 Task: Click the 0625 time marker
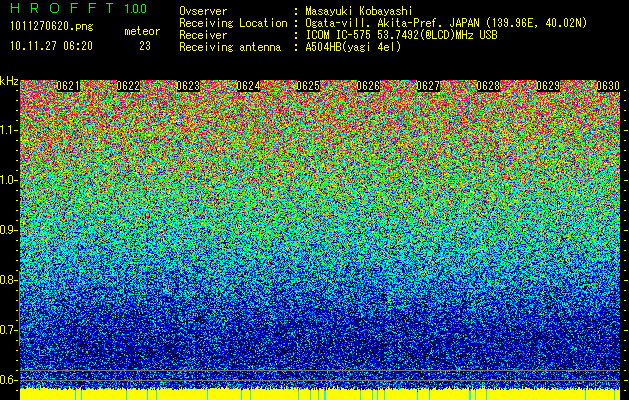(308, 86)
